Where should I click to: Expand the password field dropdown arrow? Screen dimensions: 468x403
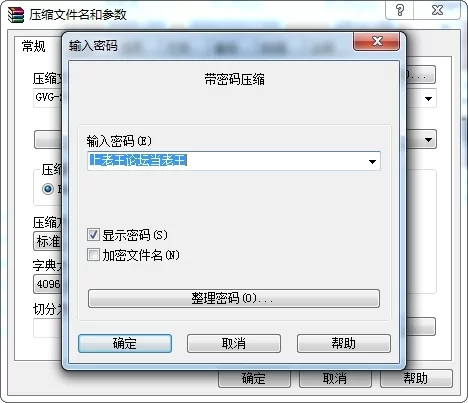pos(372,162)
